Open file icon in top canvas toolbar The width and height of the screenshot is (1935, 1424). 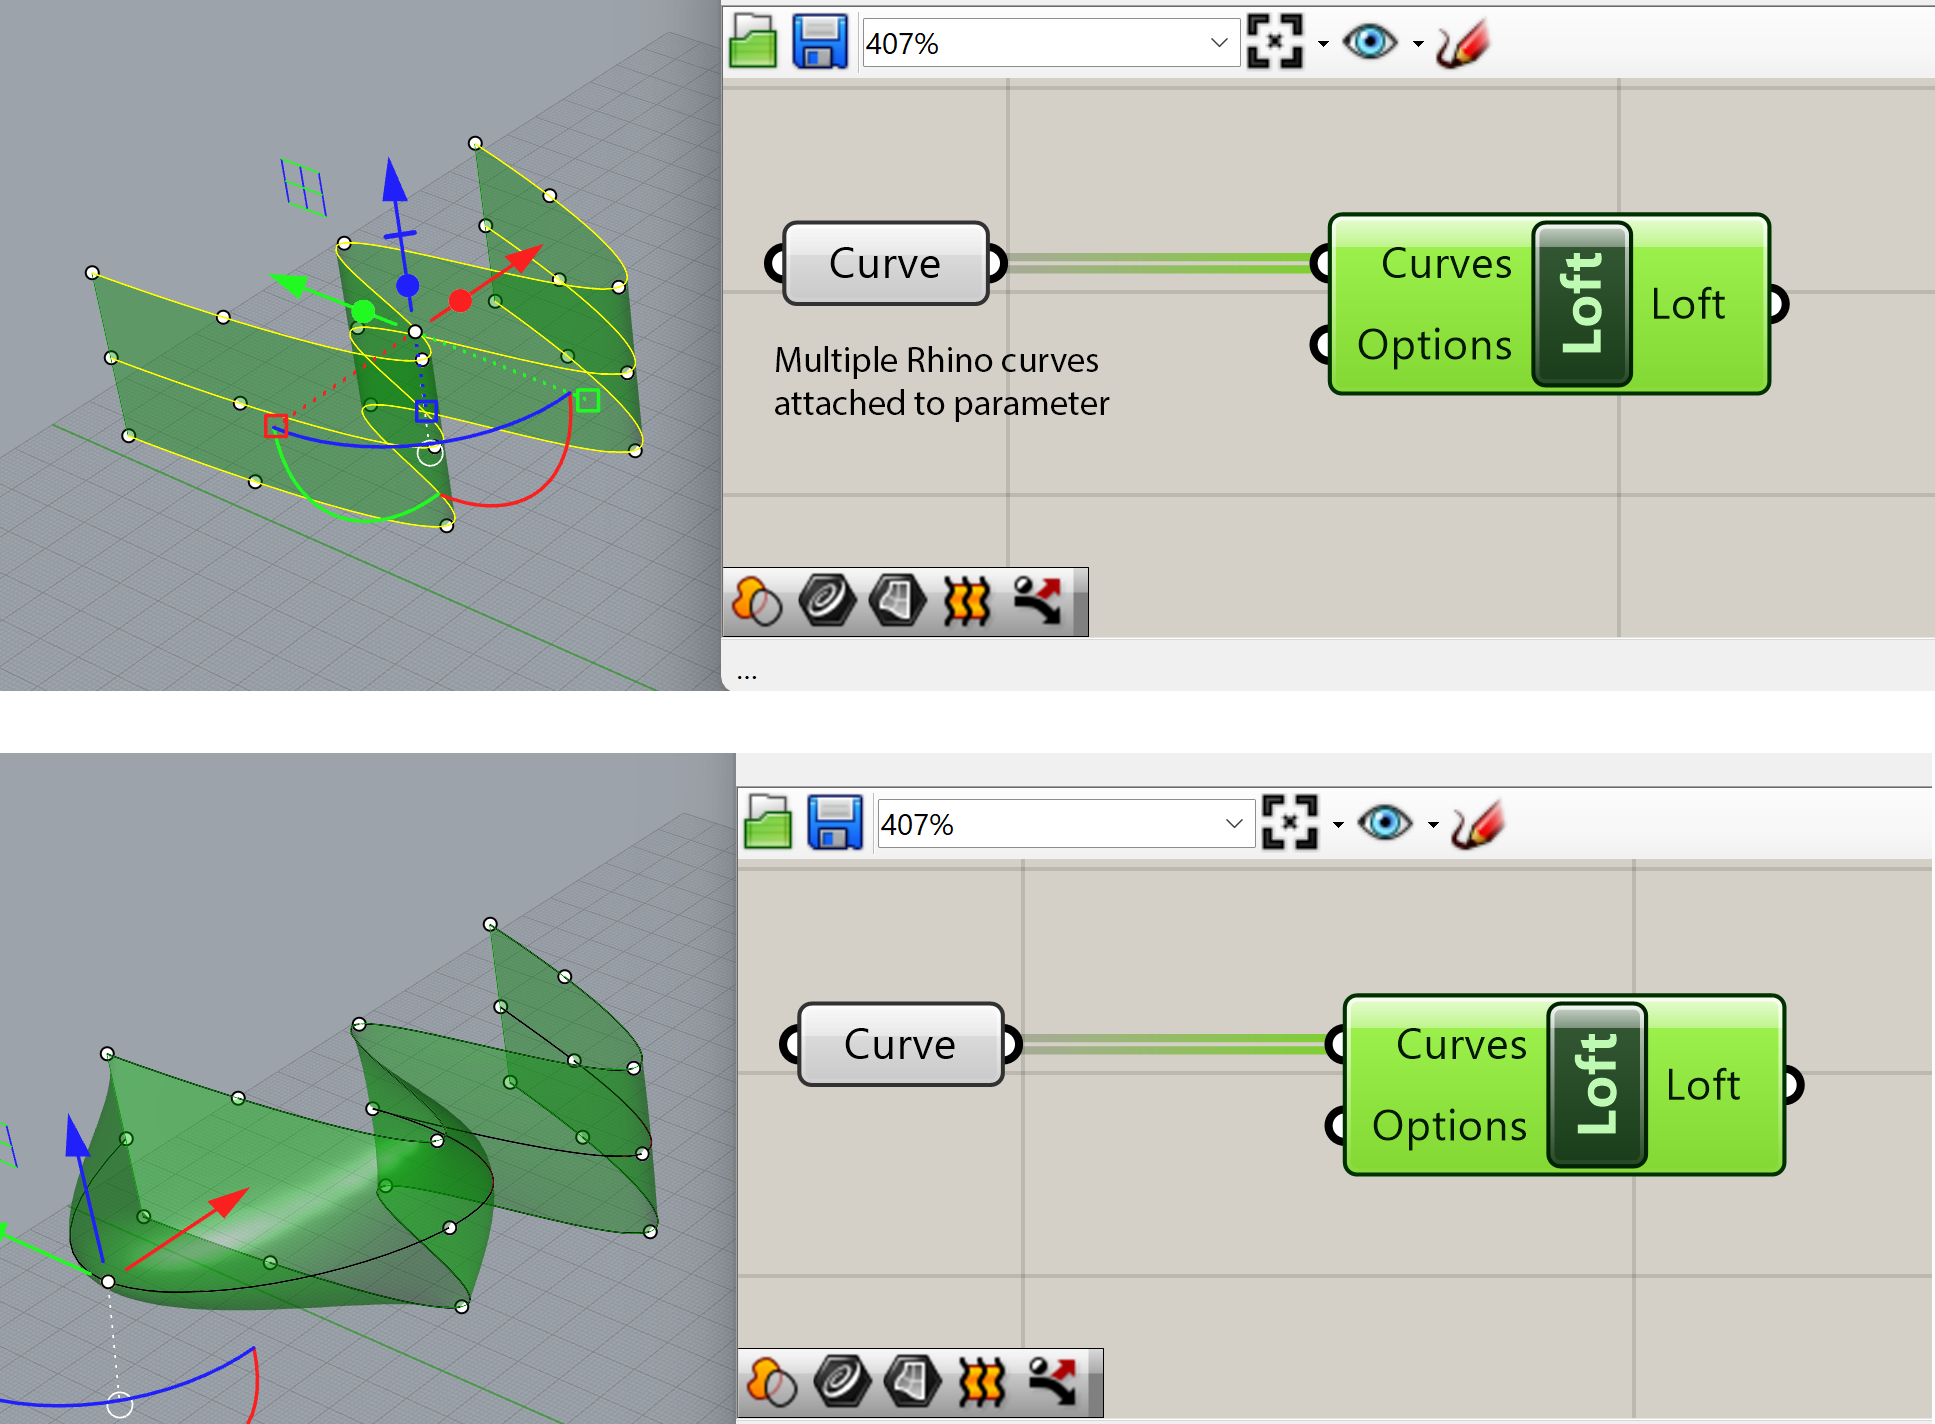click(x=753, y=42)
